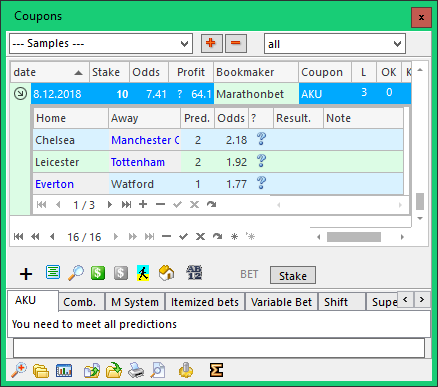Close the Coupons window
The height and width of the screenshot is (387, 438).
[x=421, y=17]
